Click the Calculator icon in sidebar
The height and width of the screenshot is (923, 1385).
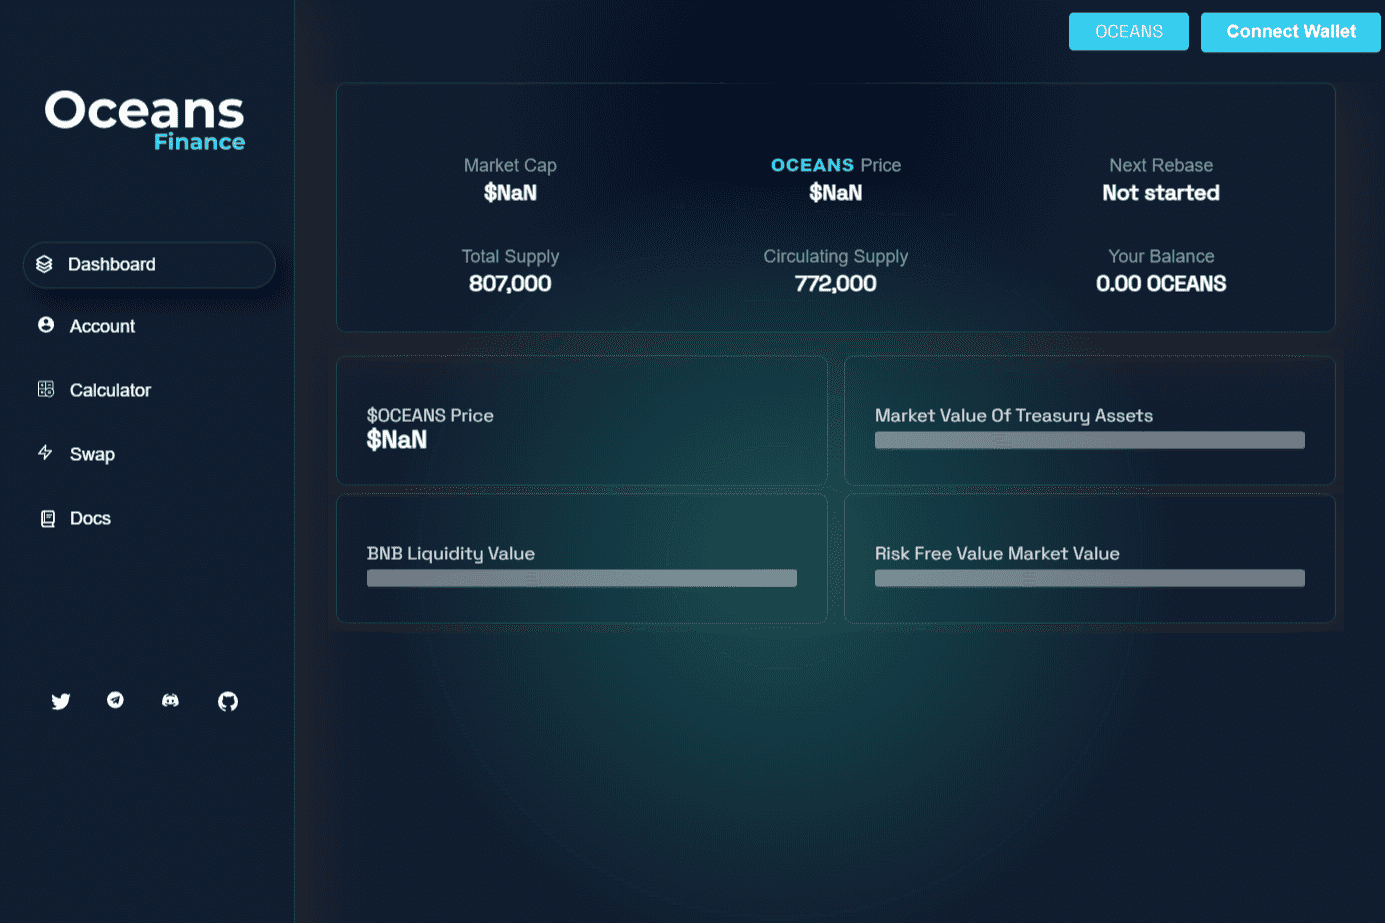click(x=46, y=389)
